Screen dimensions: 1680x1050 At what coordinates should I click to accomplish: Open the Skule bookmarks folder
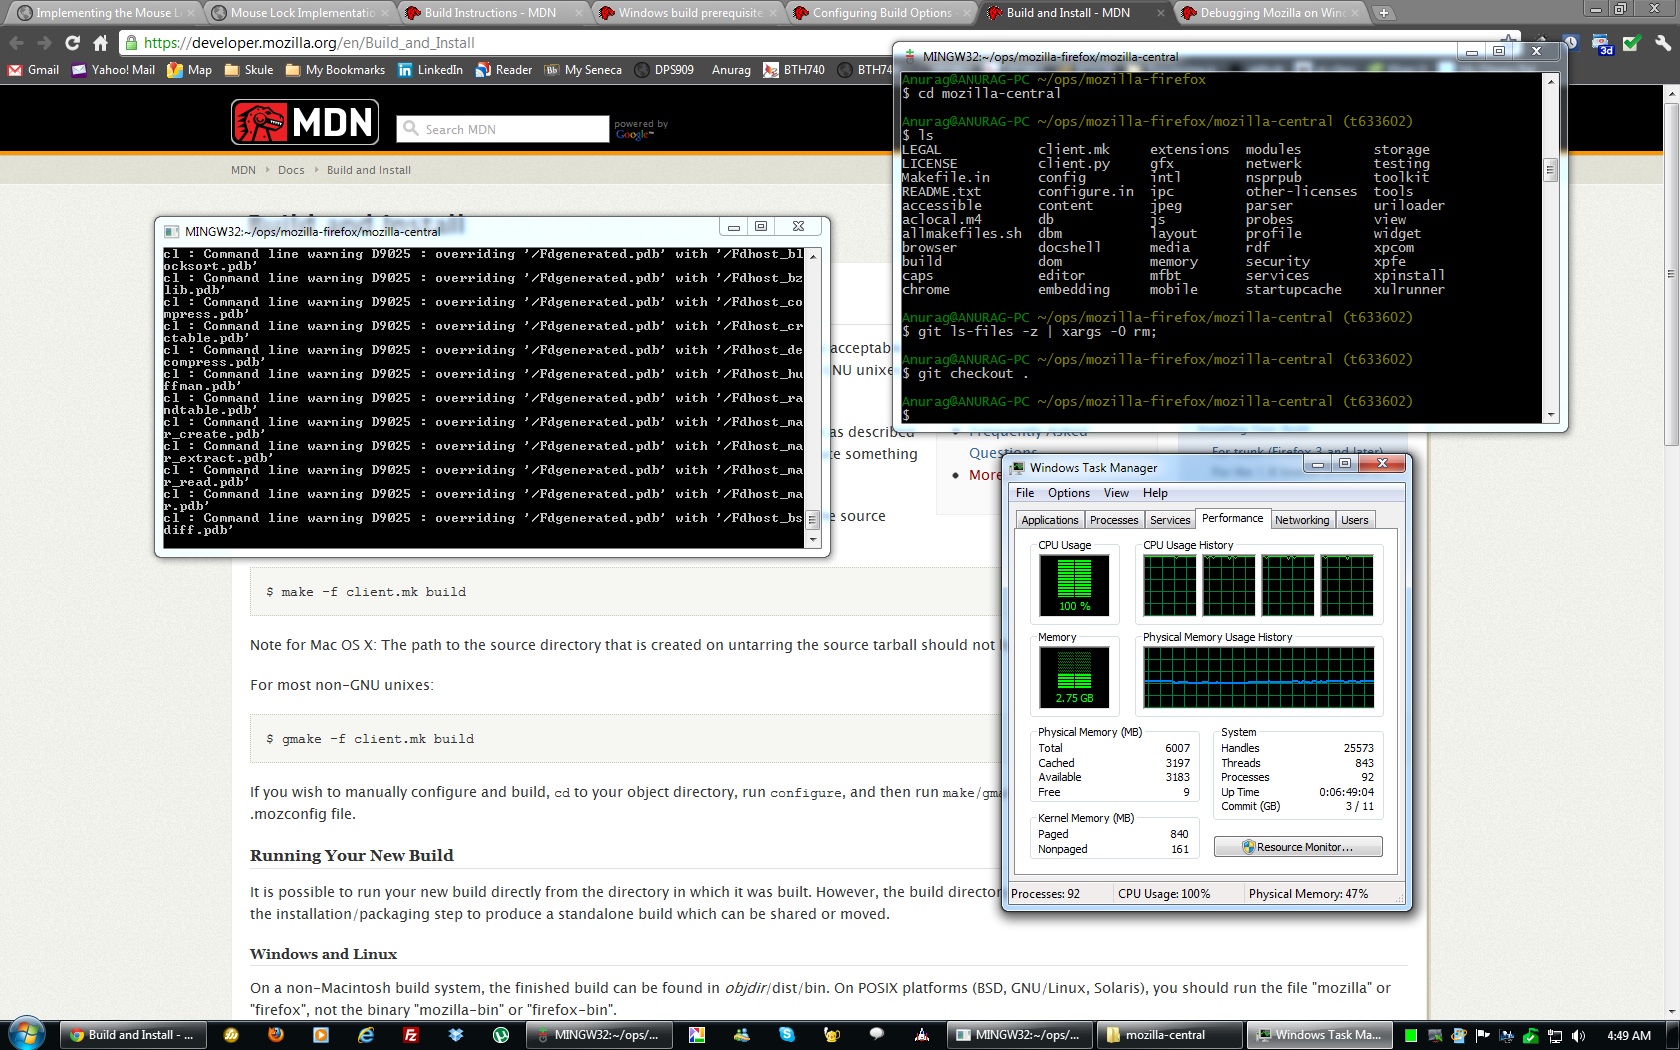(249, 70)
